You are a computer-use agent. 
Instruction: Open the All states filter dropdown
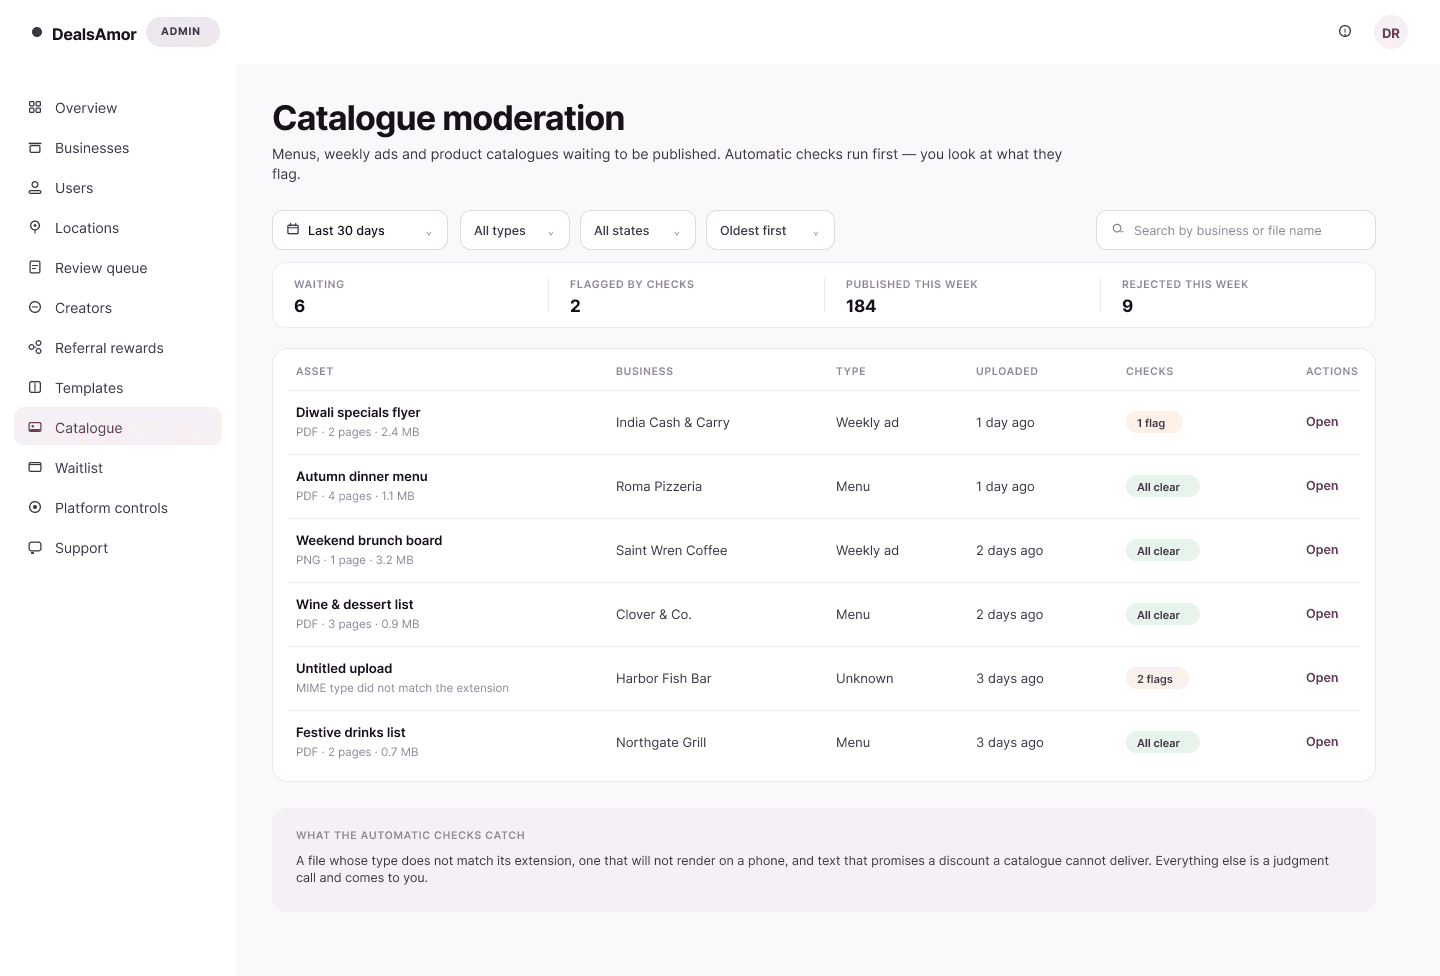pyautogui.click(x=638, y=230)
